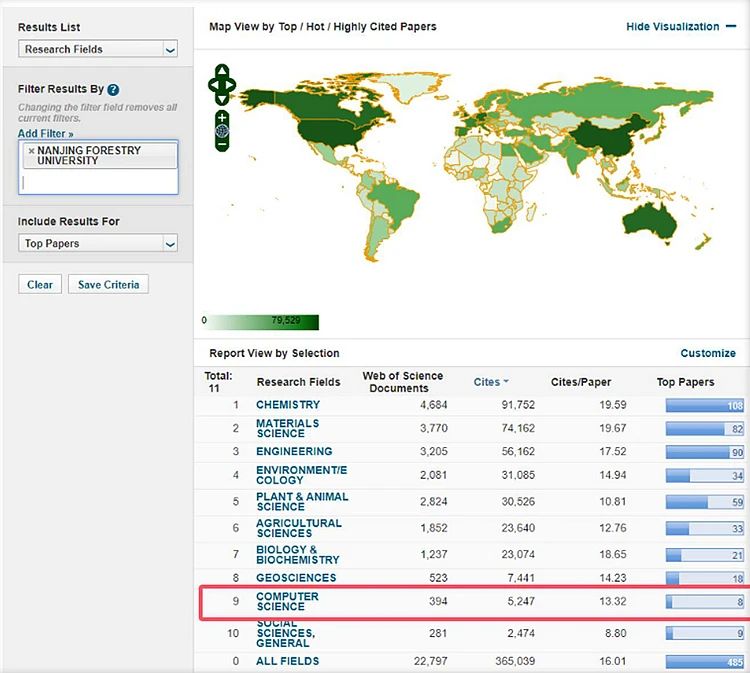Reset map view with globe icon
Viewport: 750px width, 673px height.
[222, 131]
